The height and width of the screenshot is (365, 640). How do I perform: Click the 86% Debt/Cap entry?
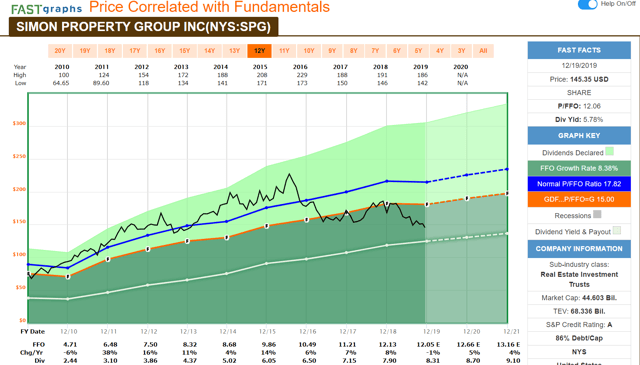point(579,338)
